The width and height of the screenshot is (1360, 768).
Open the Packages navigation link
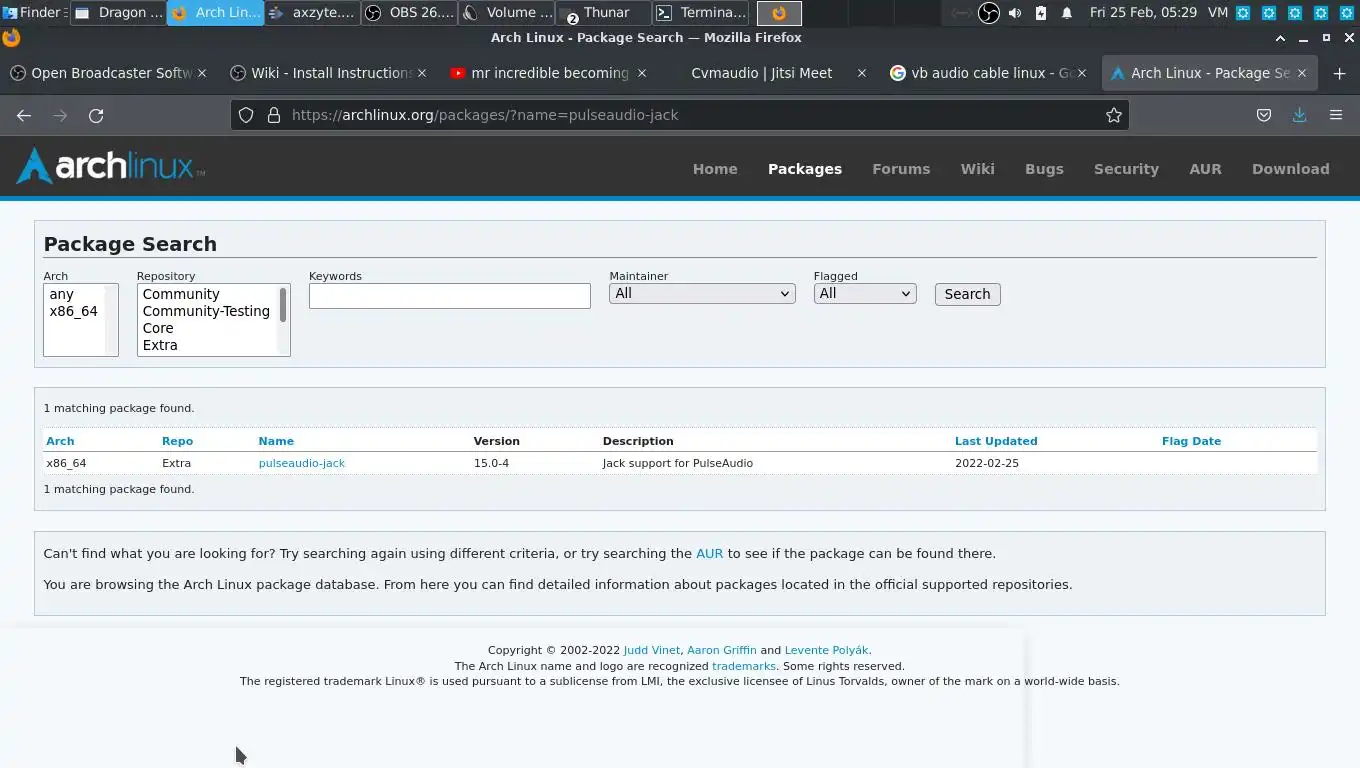click(x=805, y=169)
